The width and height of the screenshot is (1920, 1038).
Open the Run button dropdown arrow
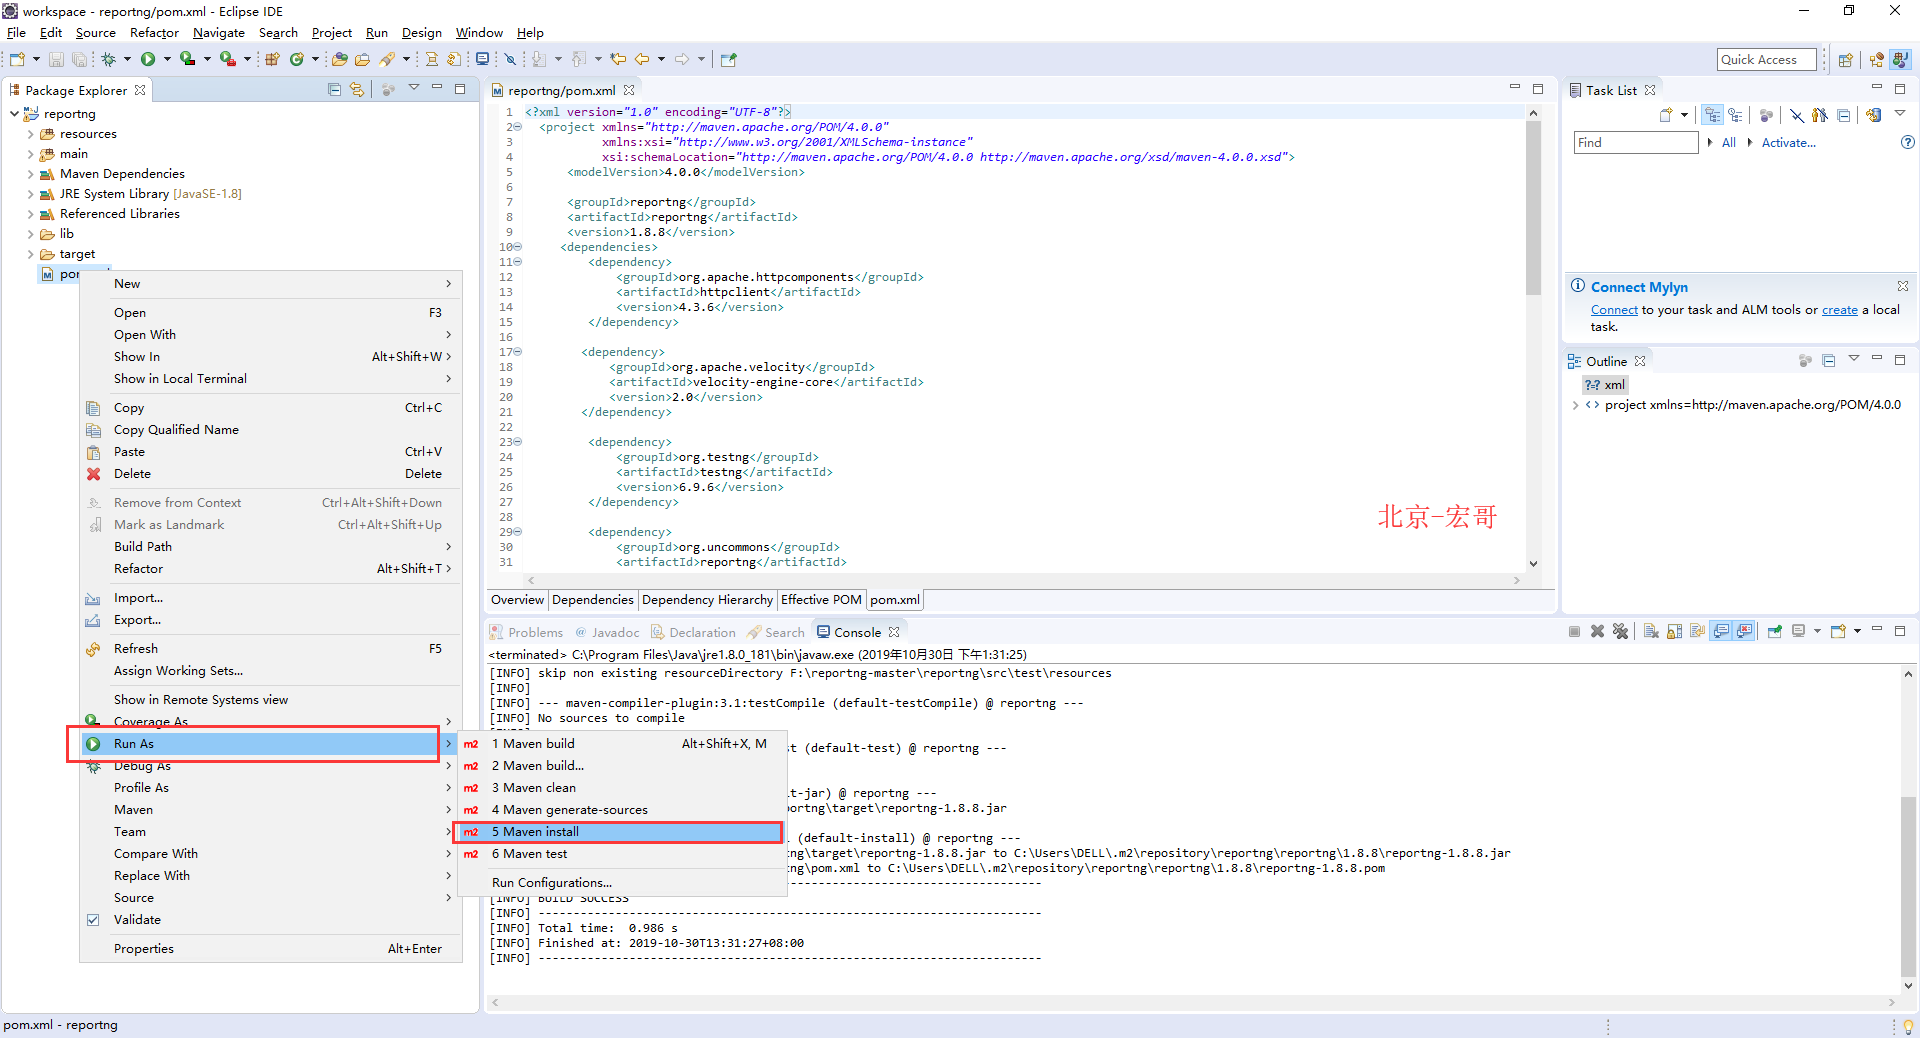tap(167, 59)
